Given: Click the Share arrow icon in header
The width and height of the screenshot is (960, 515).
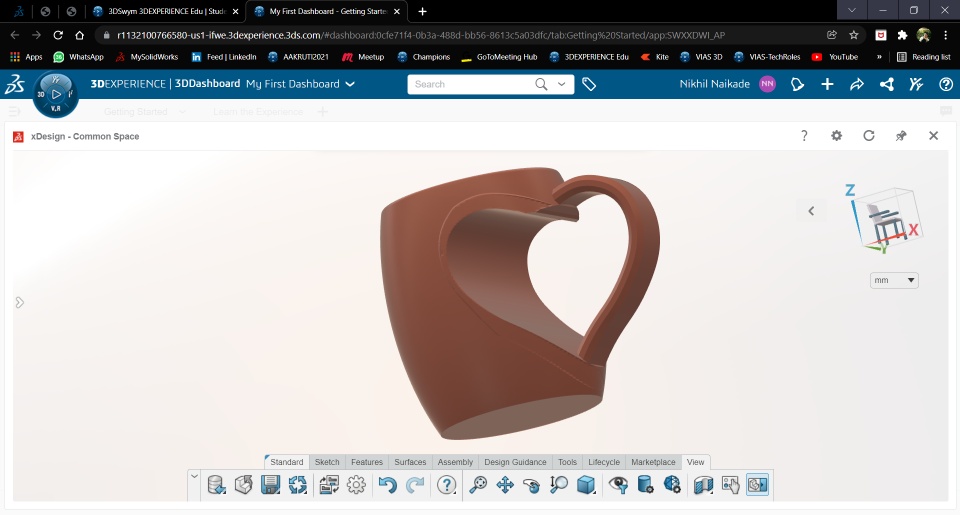Looking at the screenshot, I should tap(857, 84).
